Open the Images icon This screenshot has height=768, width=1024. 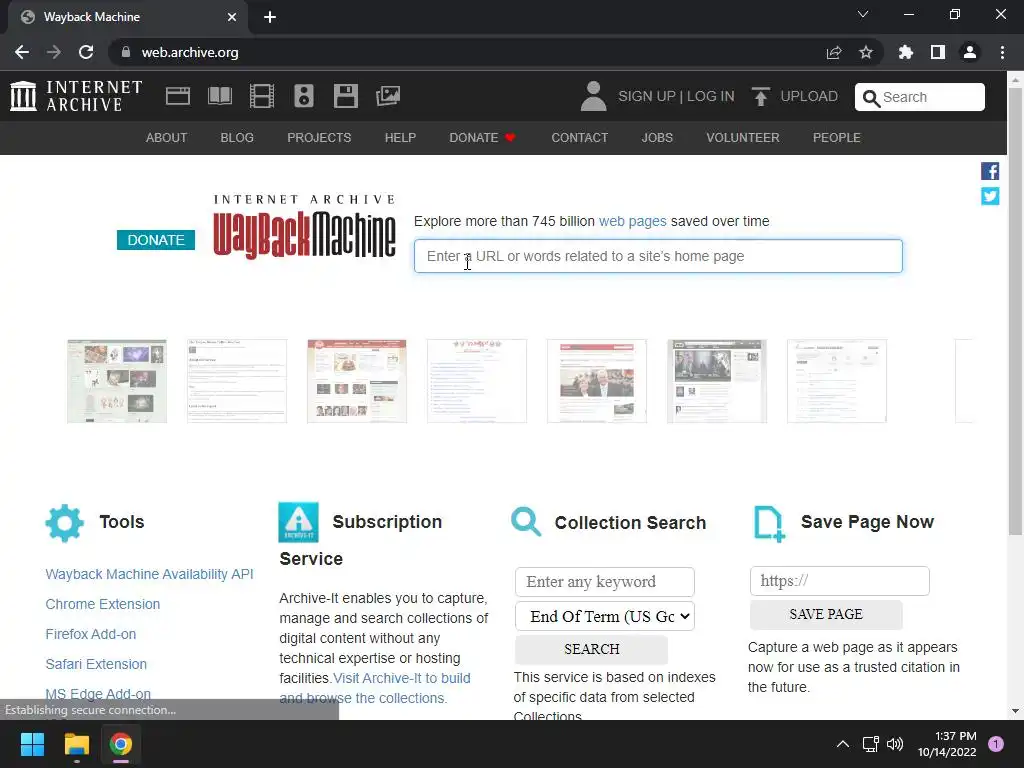coord(388,96)
